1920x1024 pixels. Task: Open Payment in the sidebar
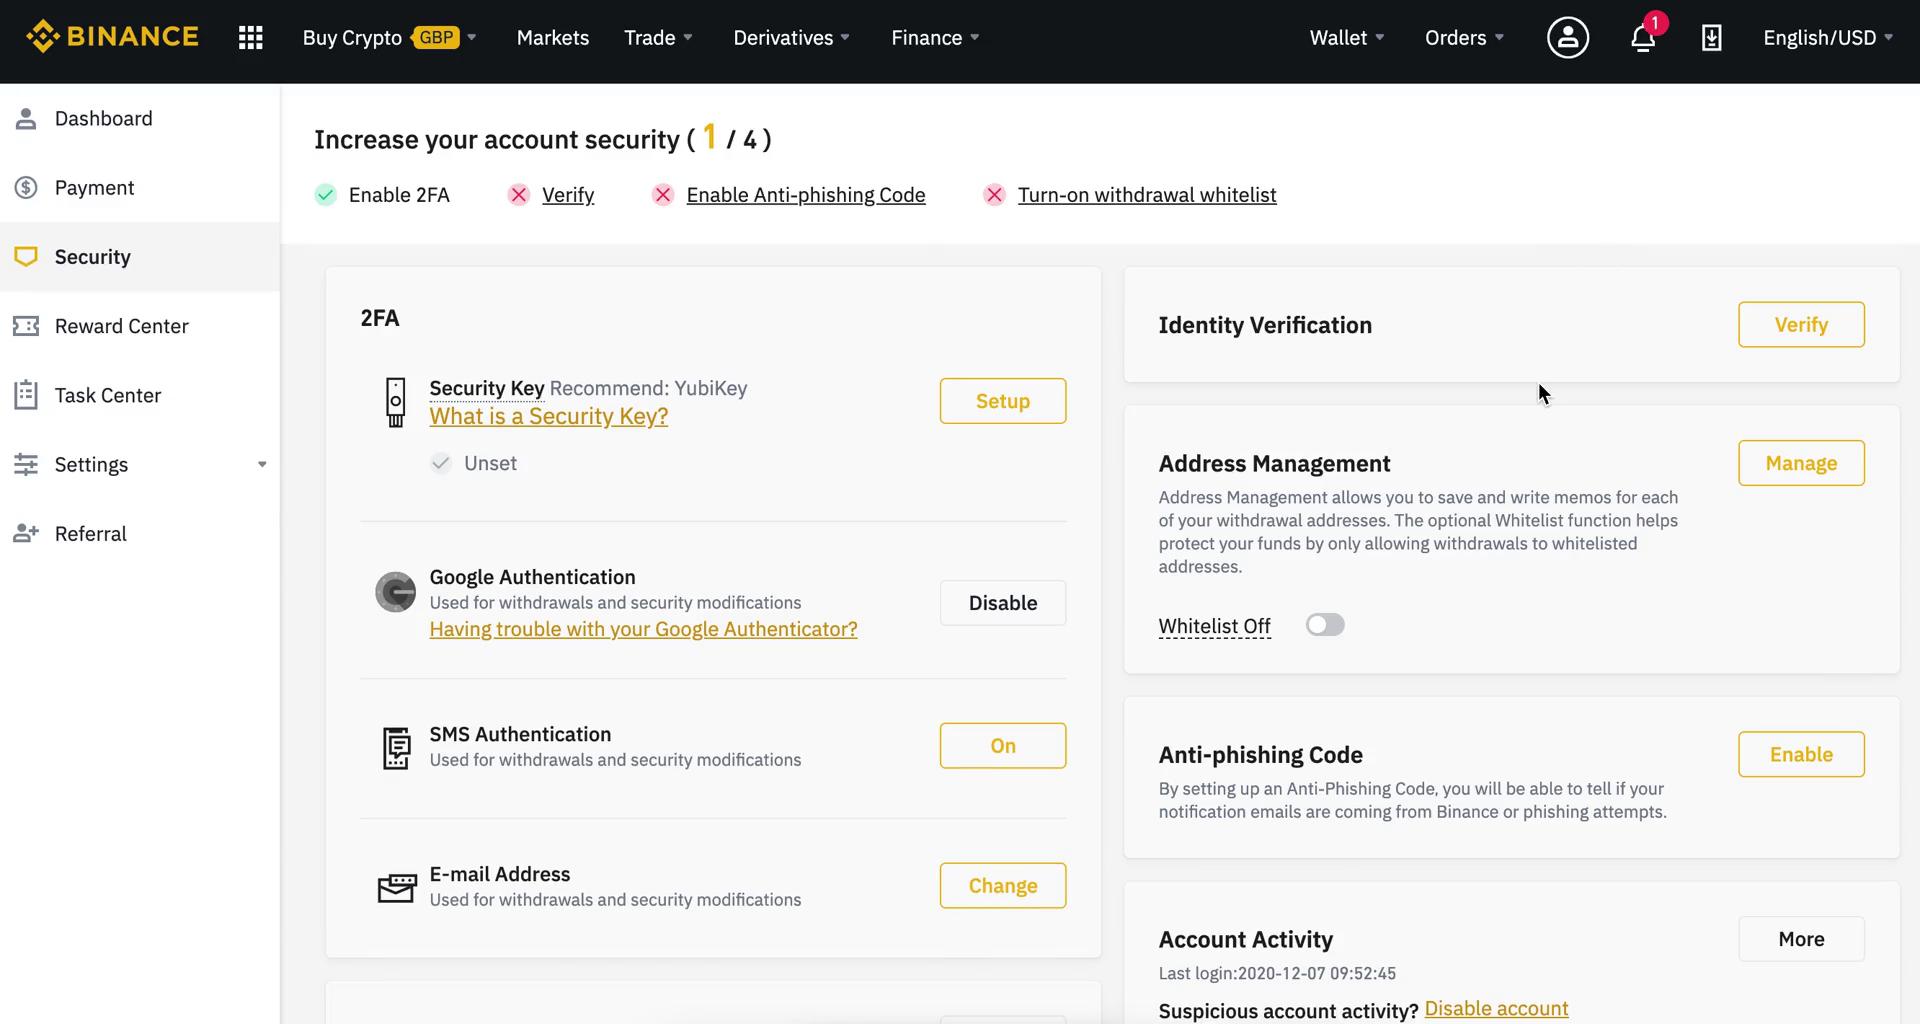tap(140, 187)
